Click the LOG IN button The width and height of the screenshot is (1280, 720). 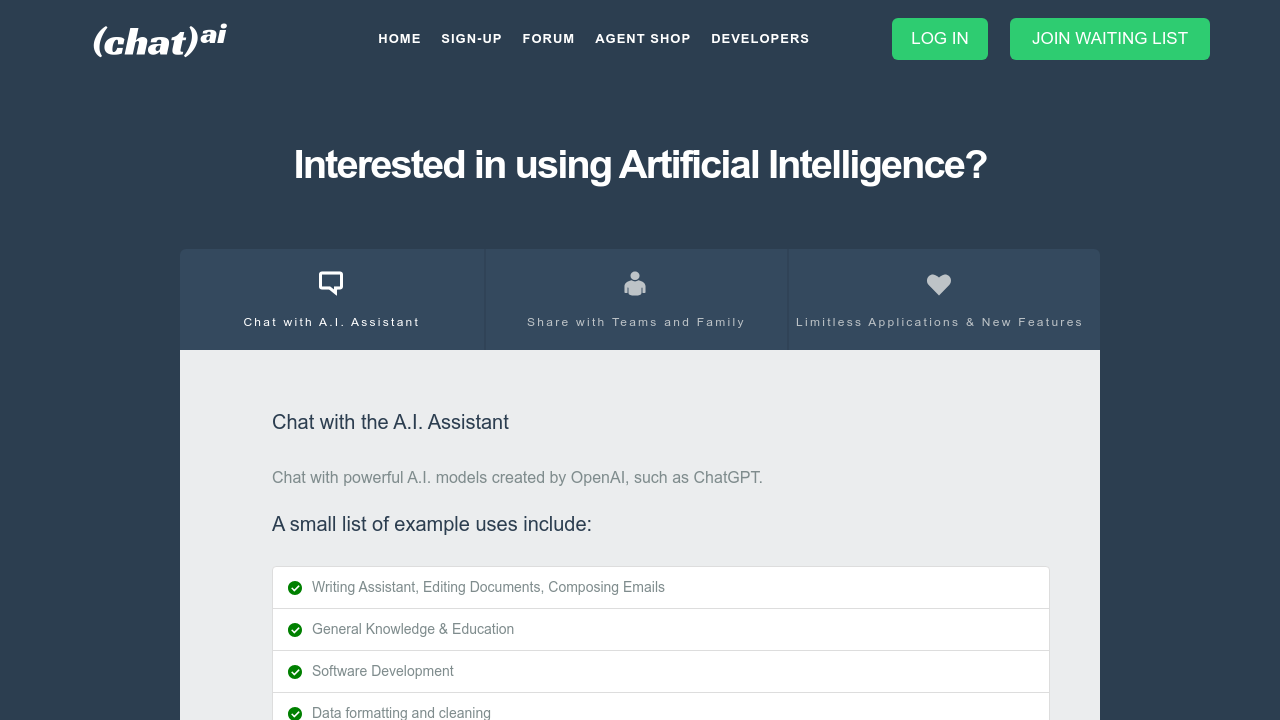pos(939,39)
